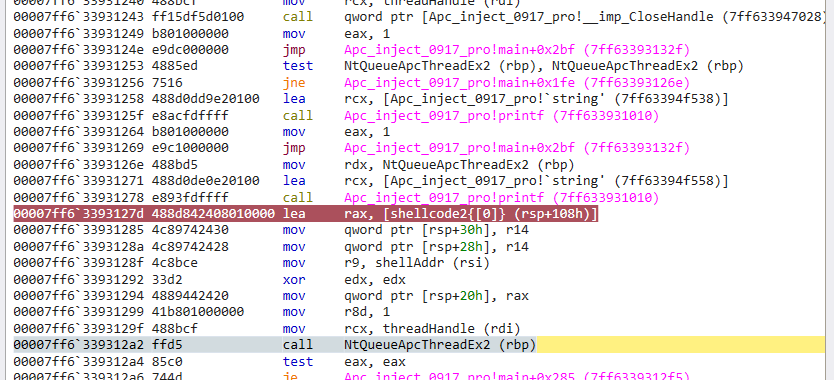Click the 'test' mnemonic at 33931253
Viewport: 834px width, 380px height.
pos(298,67)
